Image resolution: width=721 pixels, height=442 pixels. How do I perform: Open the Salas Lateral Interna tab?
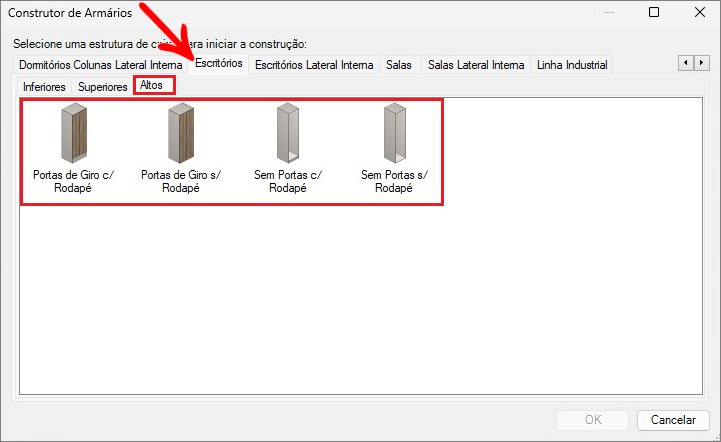pos(476,65)
